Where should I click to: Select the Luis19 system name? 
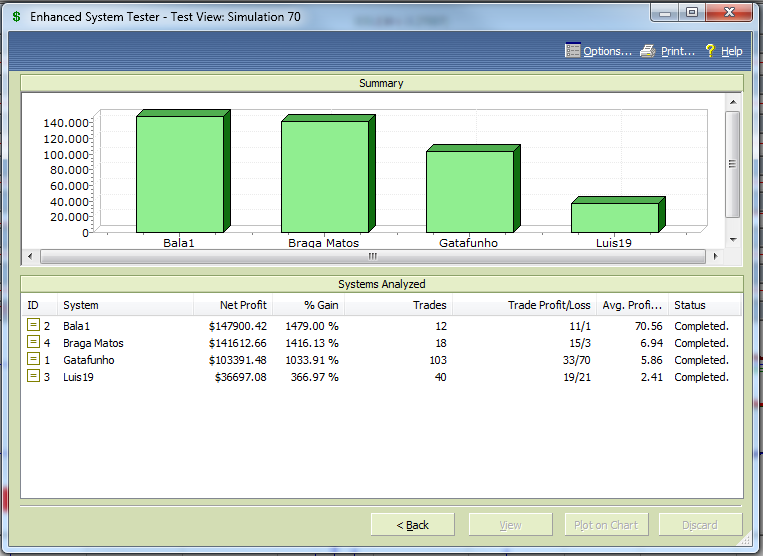(x=78, y=377)
